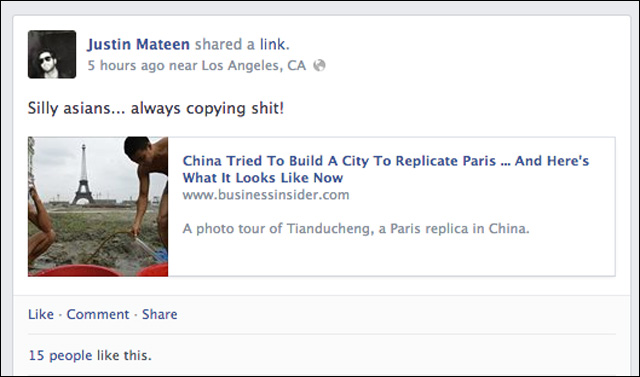Open the Eiffel Tower article thumbnail
The height and width of the screenshot is (377, 640).
pos(98,206)
